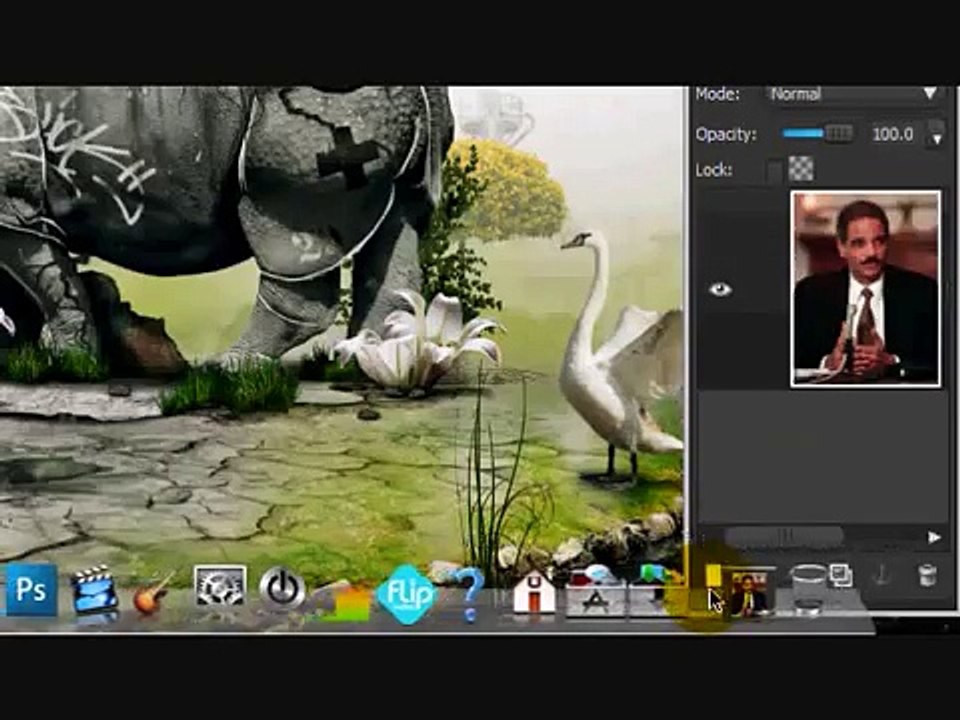Open Photoshop from the dock
This screenshot has height=720, width=960.
tap(31, 590)
